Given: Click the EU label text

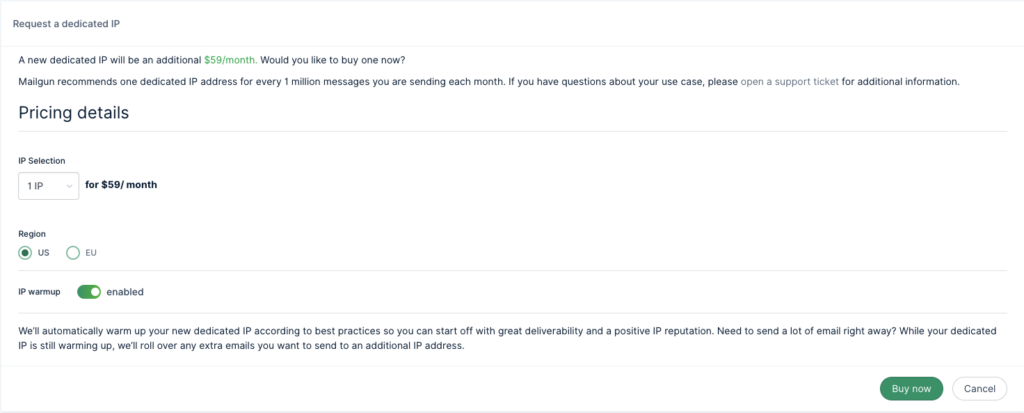Looking at the screenshot, I should click(x=91, y=253).
